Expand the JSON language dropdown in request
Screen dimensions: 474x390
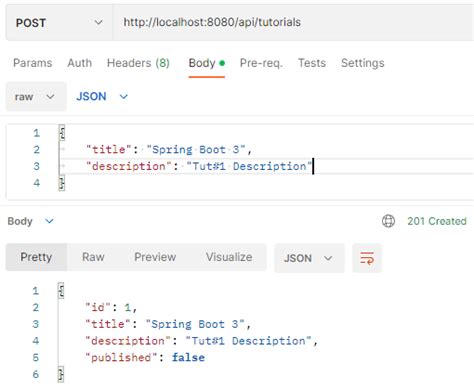pos(102,97)
